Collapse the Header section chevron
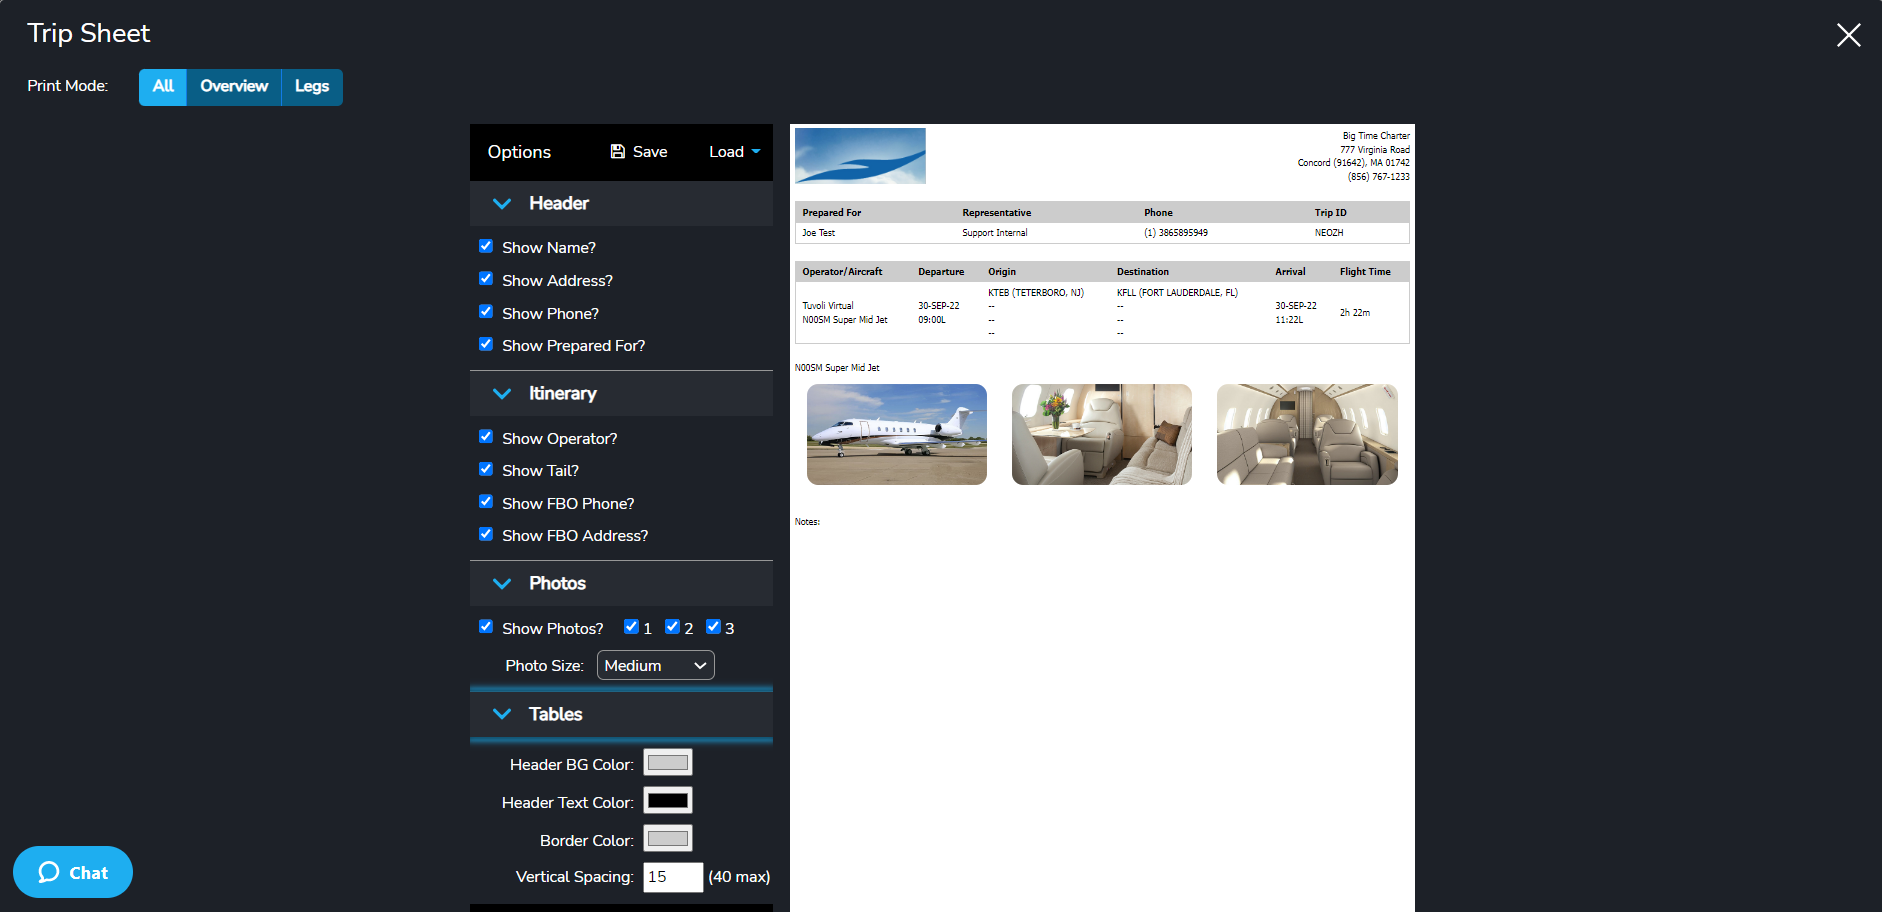The image size is (1882, 912). point(502,203)
